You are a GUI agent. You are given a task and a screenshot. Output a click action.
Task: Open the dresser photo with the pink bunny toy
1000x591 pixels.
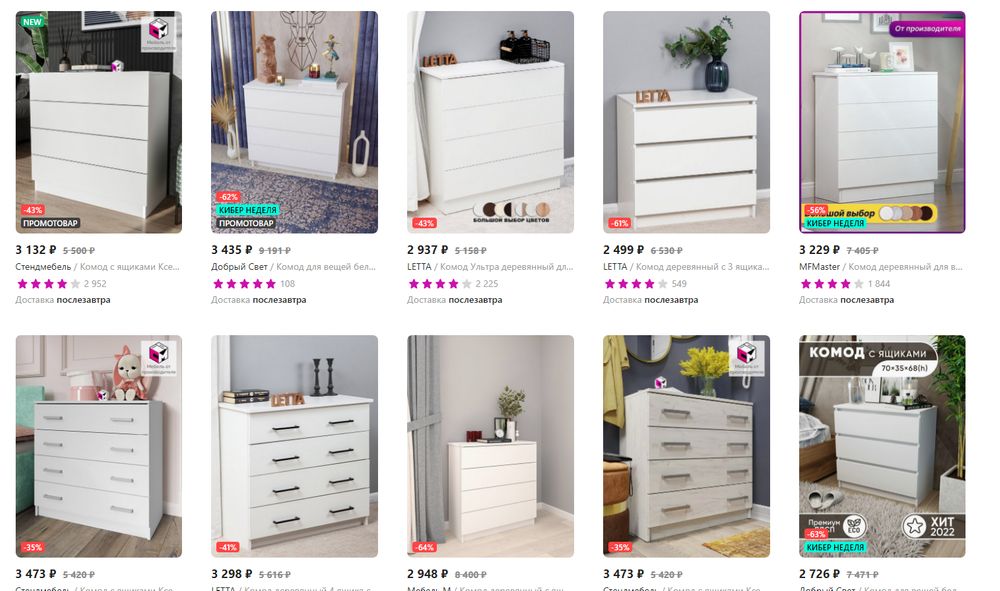(x=98, y=446)
